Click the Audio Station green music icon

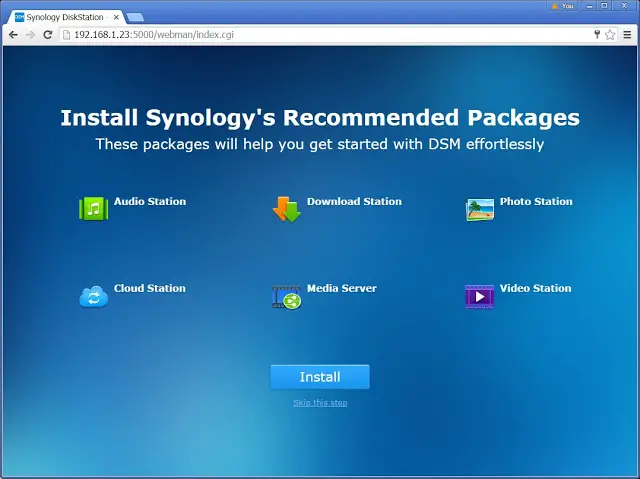pyautogui.click(x=93, y=208)
